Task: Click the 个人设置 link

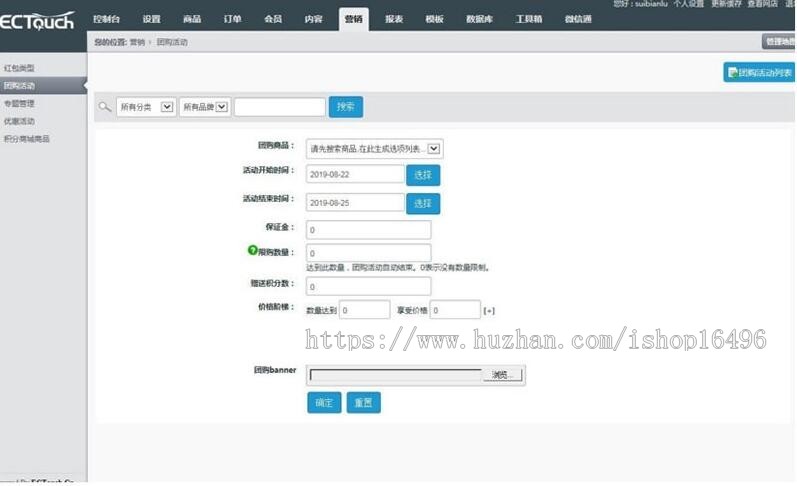Action: (x=688, y=4)
